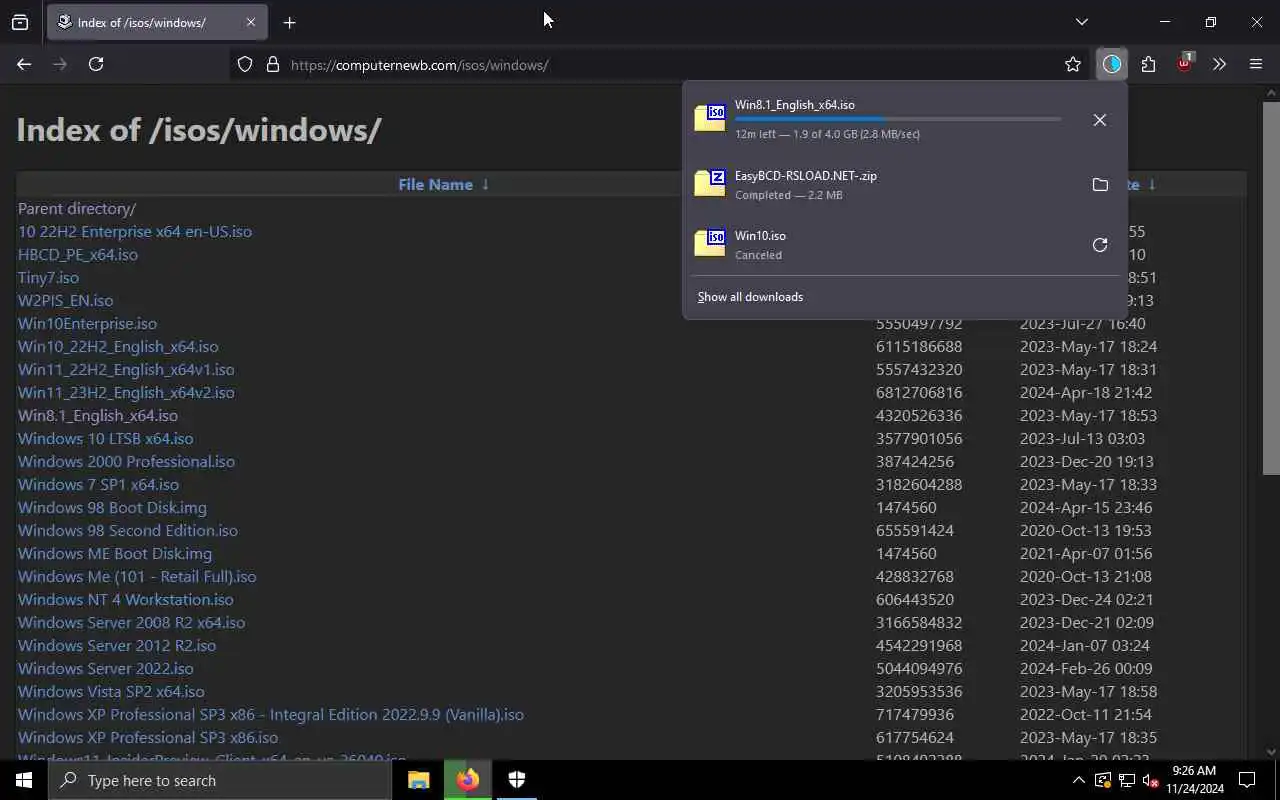Cancel the Win8.1_English_x64.iso download

1100,120
